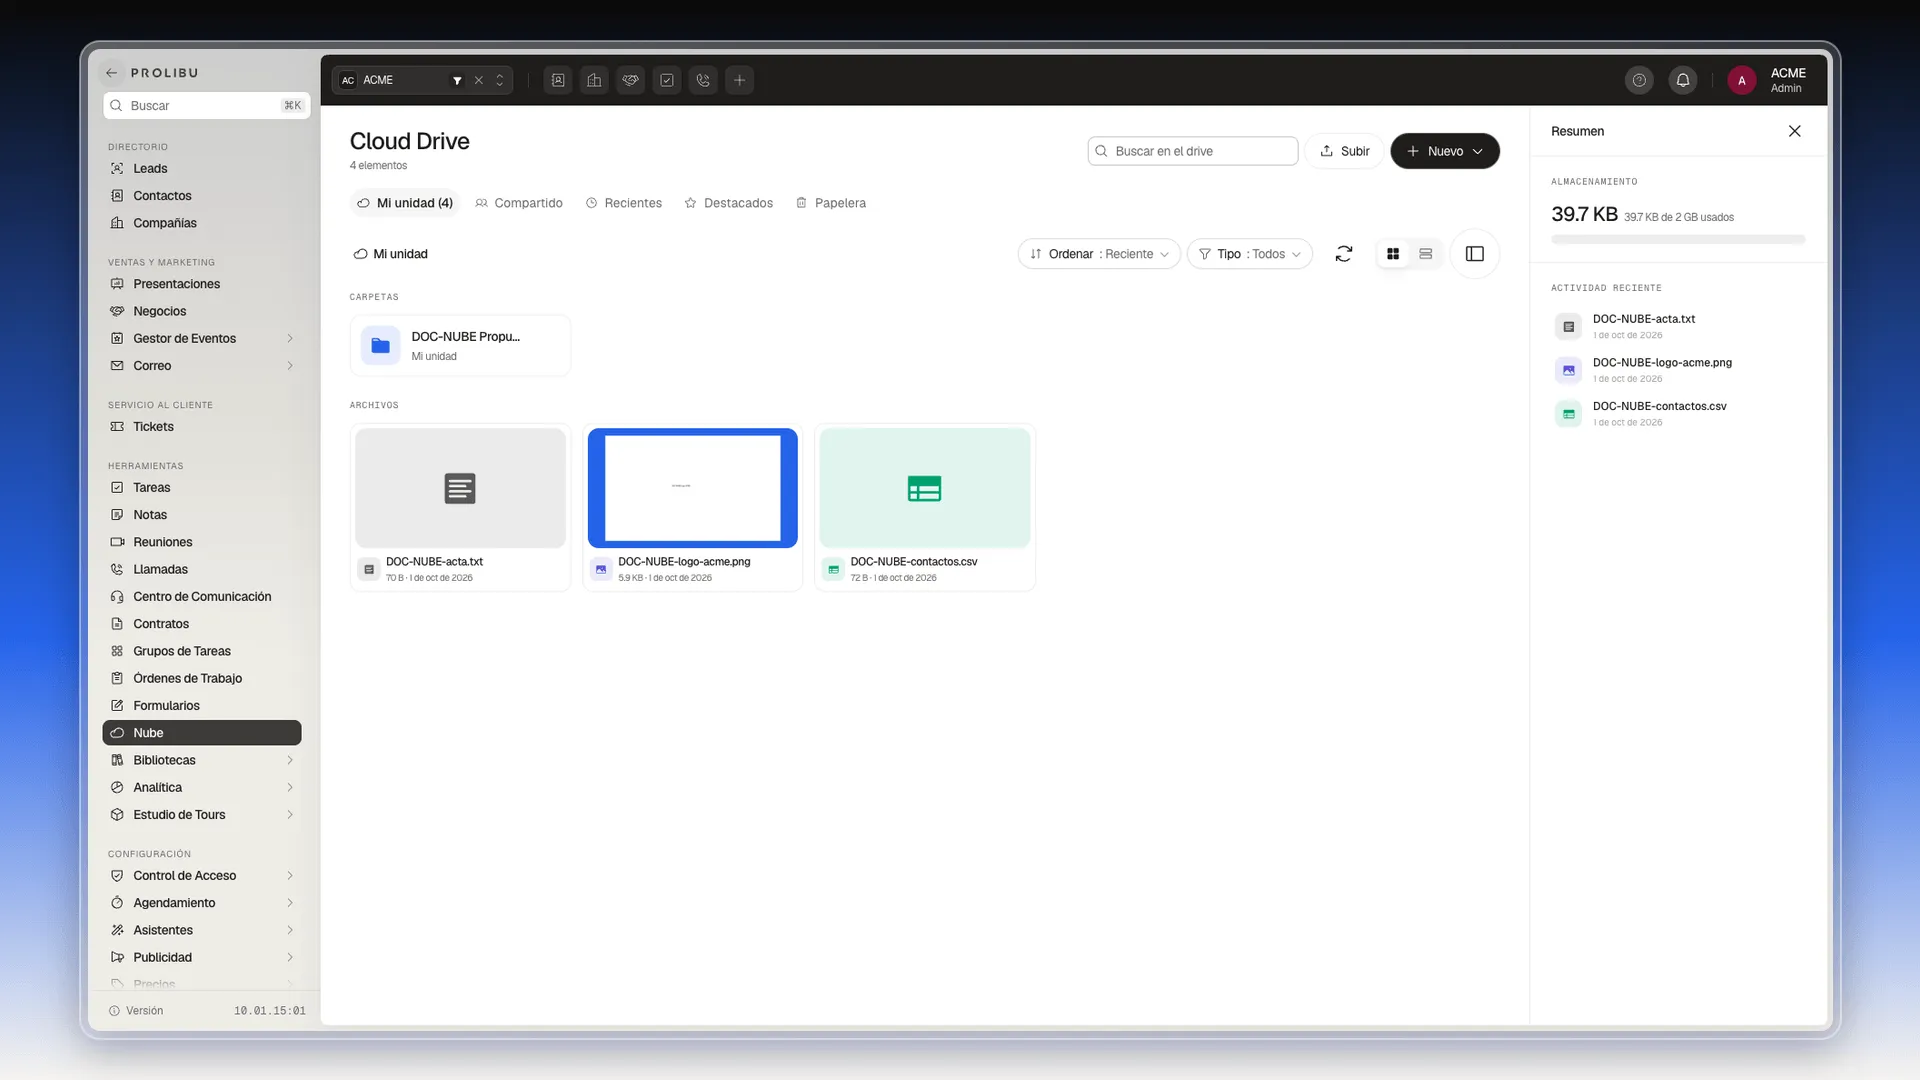This screenshot has height=1080, width=1920.
Task: Open Leads in the sidebar
Action: (202, 169)
